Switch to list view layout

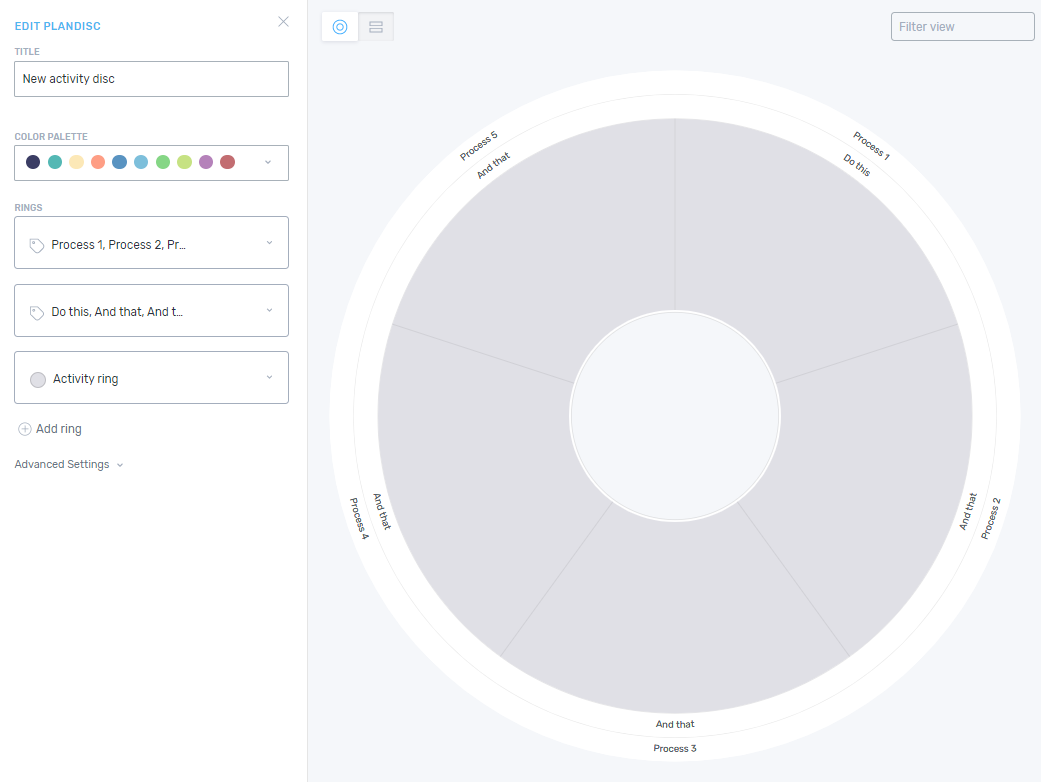[x=376, y=27]
